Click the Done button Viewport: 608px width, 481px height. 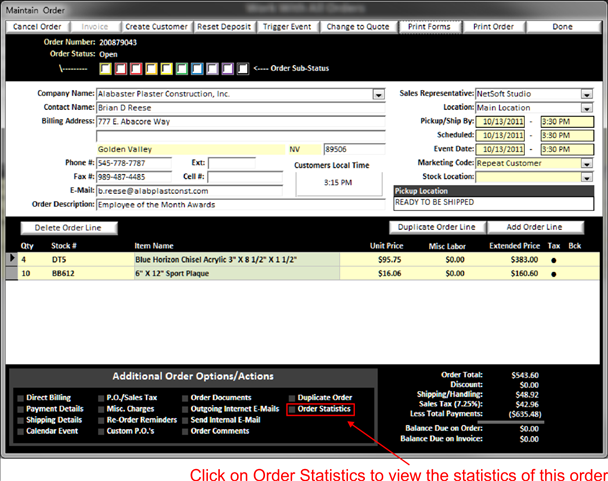point(564,26)
